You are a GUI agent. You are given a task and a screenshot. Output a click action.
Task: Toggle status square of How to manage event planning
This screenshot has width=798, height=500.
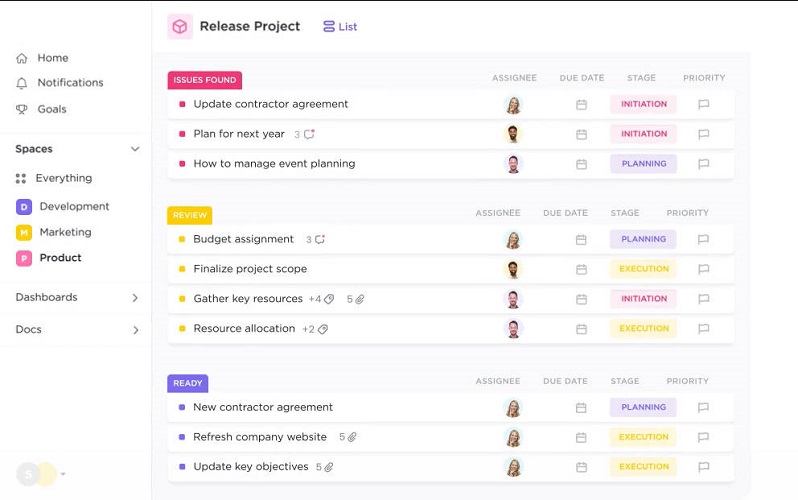pyautogui.click(x=182, y=164)
